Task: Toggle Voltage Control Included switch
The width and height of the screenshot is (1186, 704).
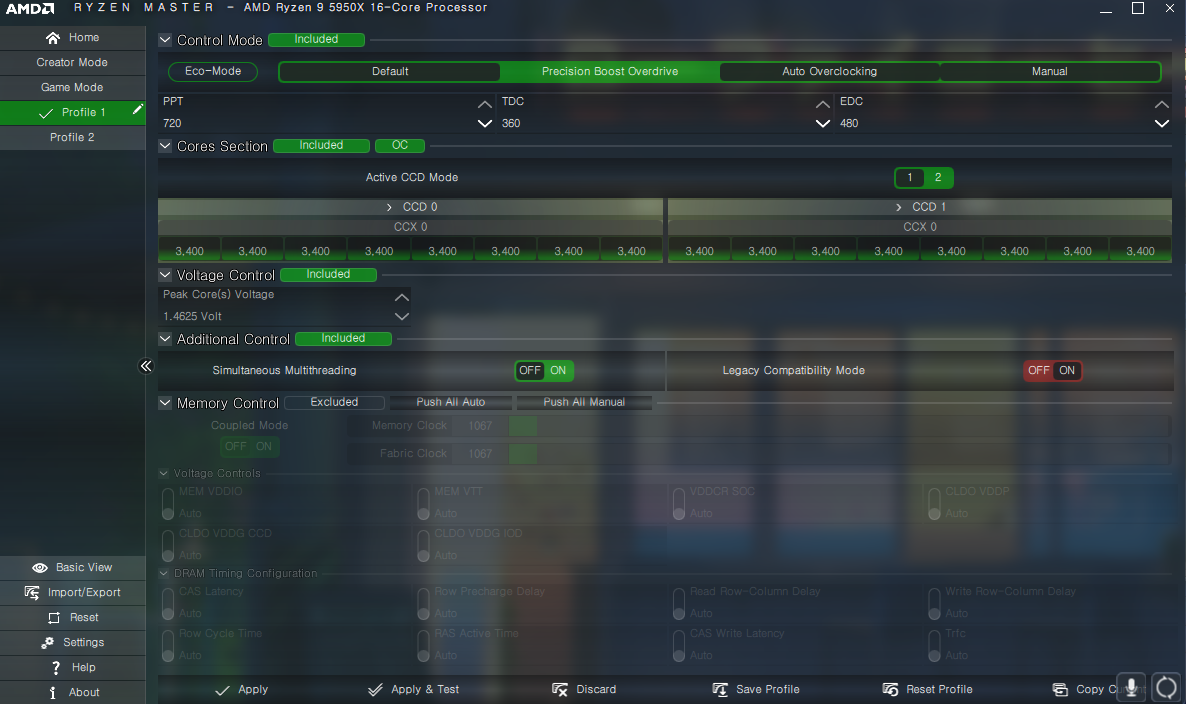Action: point(328,274)
